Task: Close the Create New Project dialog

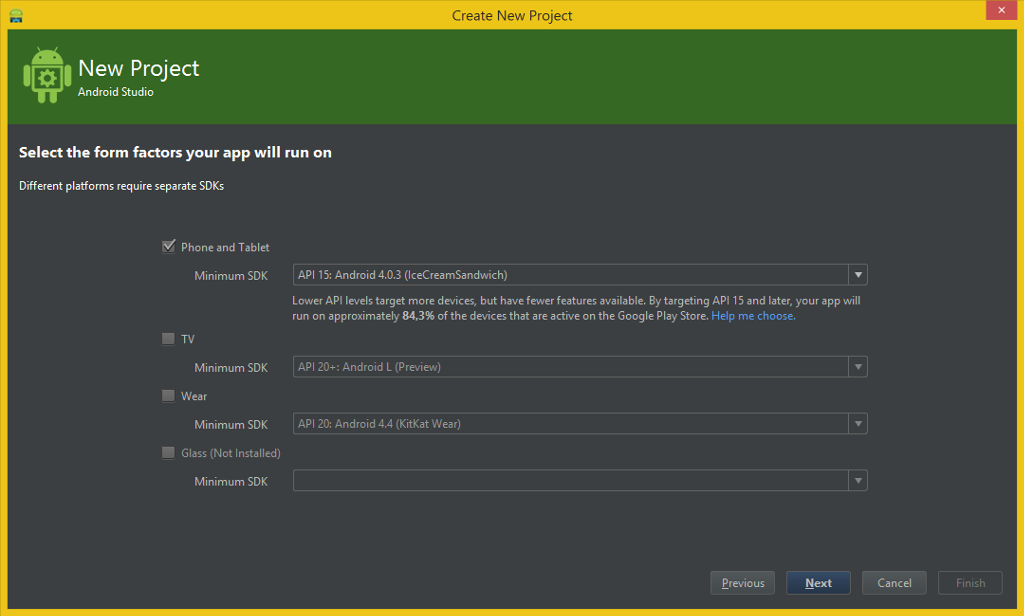Action: click(x=1000, y=10)
